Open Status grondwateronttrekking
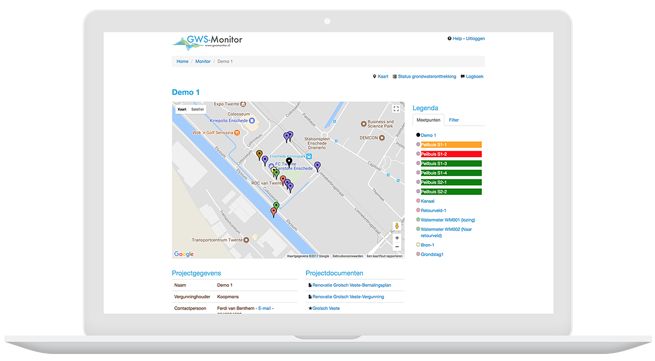The width and height of the screenshot is (655, 361). pyautogui.click(x=424, y=76)
